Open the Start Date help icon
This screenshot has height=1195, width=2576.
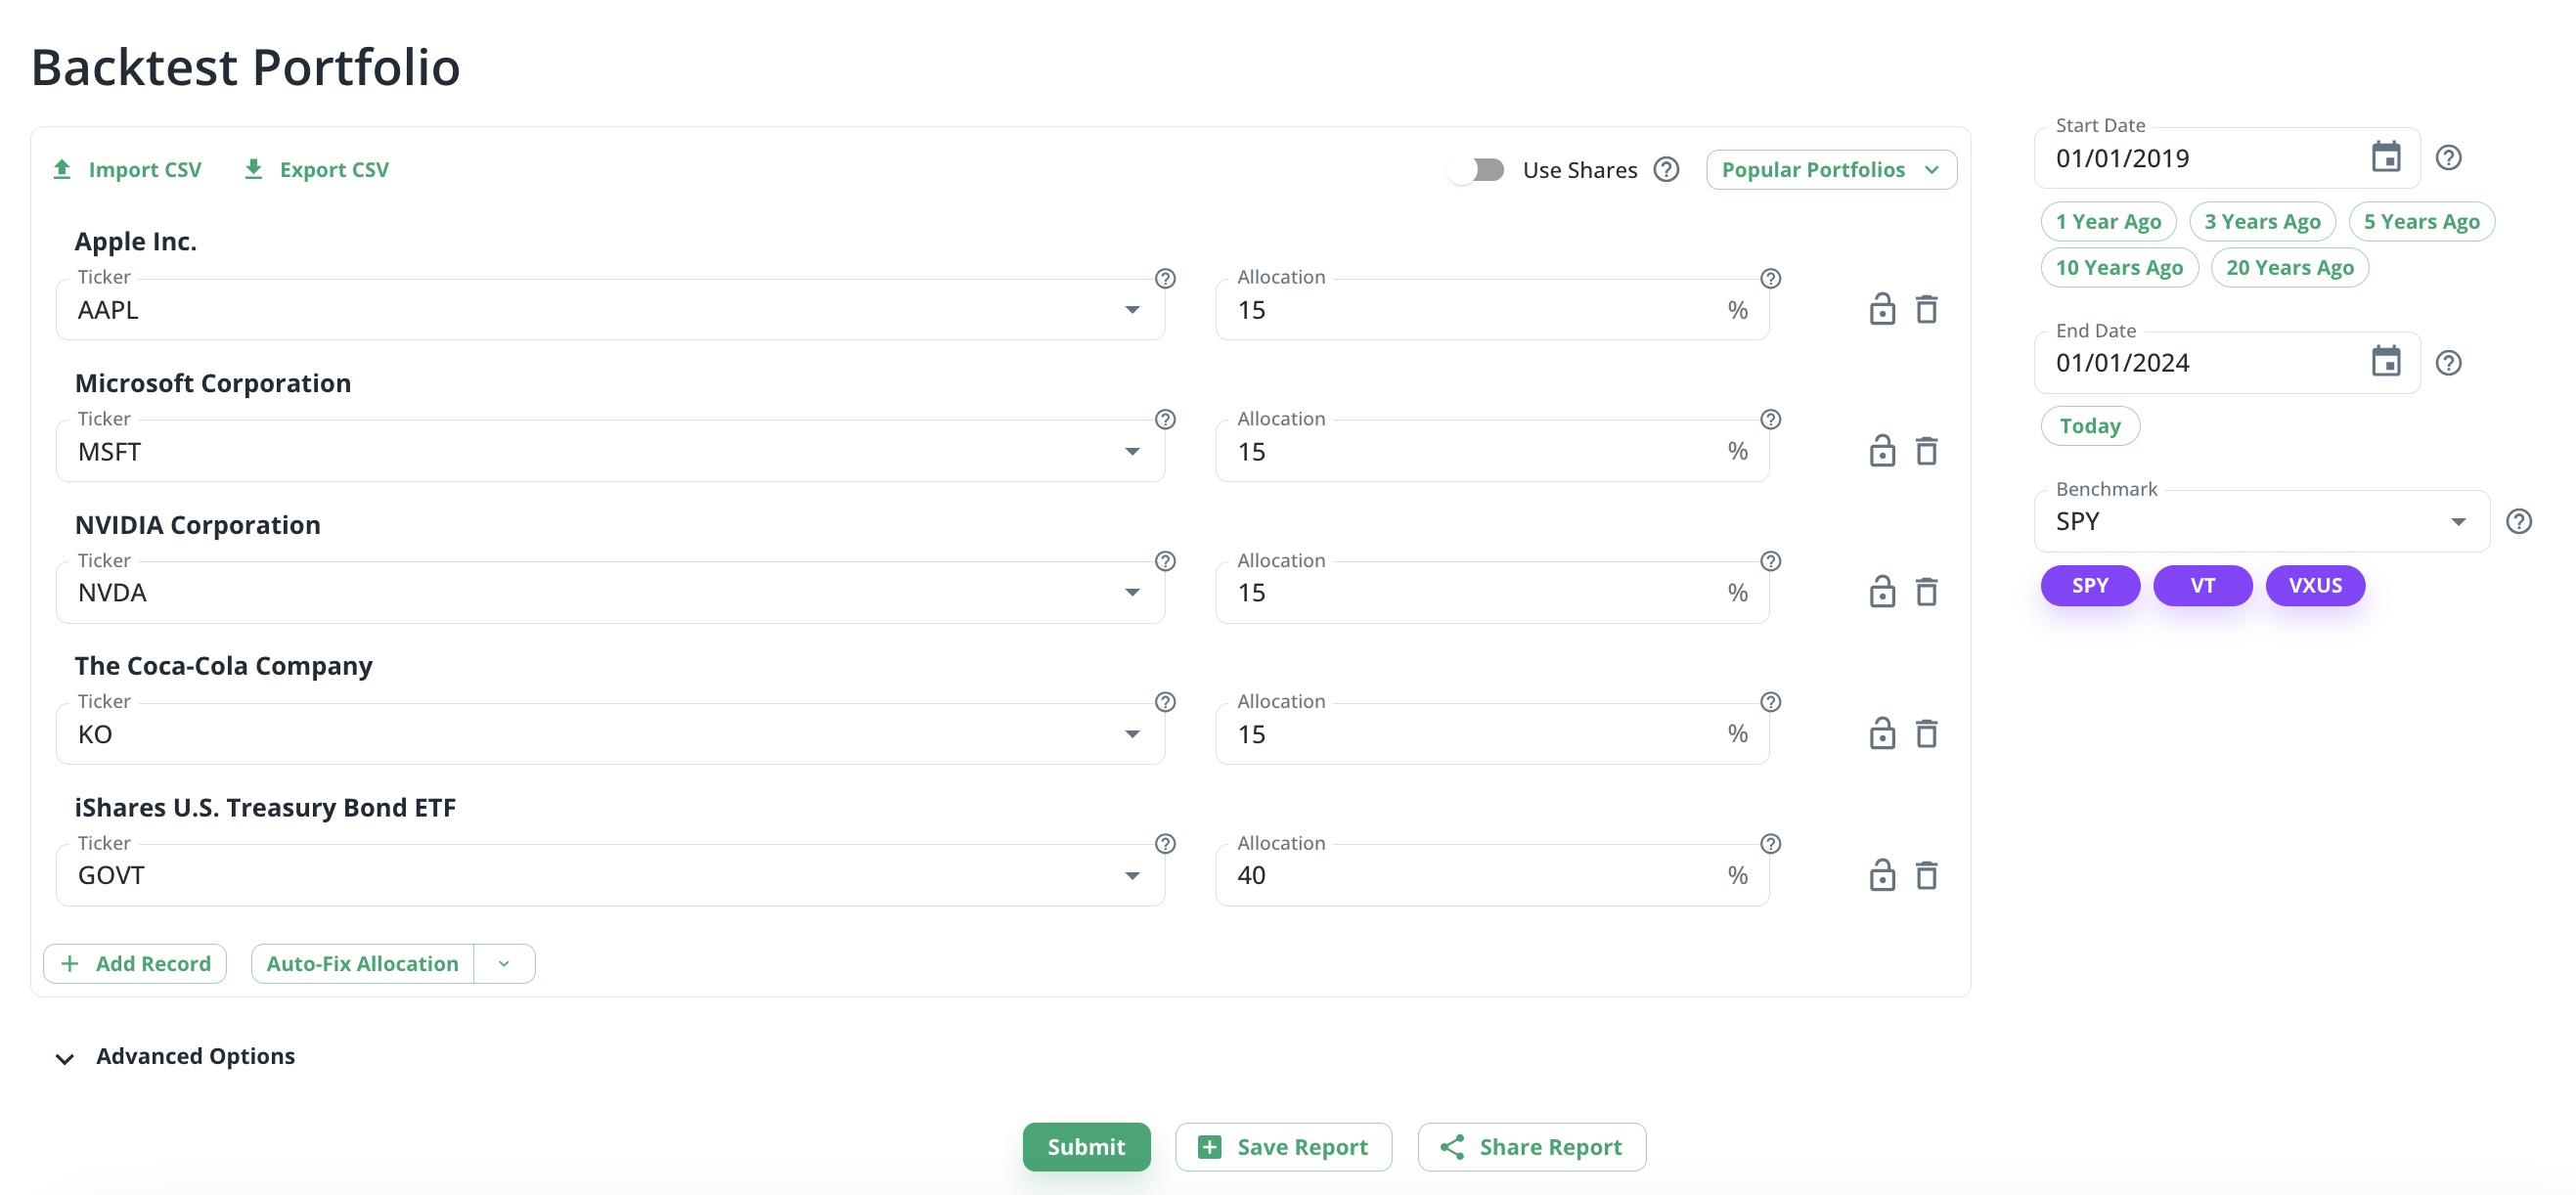pos(2448,157)
